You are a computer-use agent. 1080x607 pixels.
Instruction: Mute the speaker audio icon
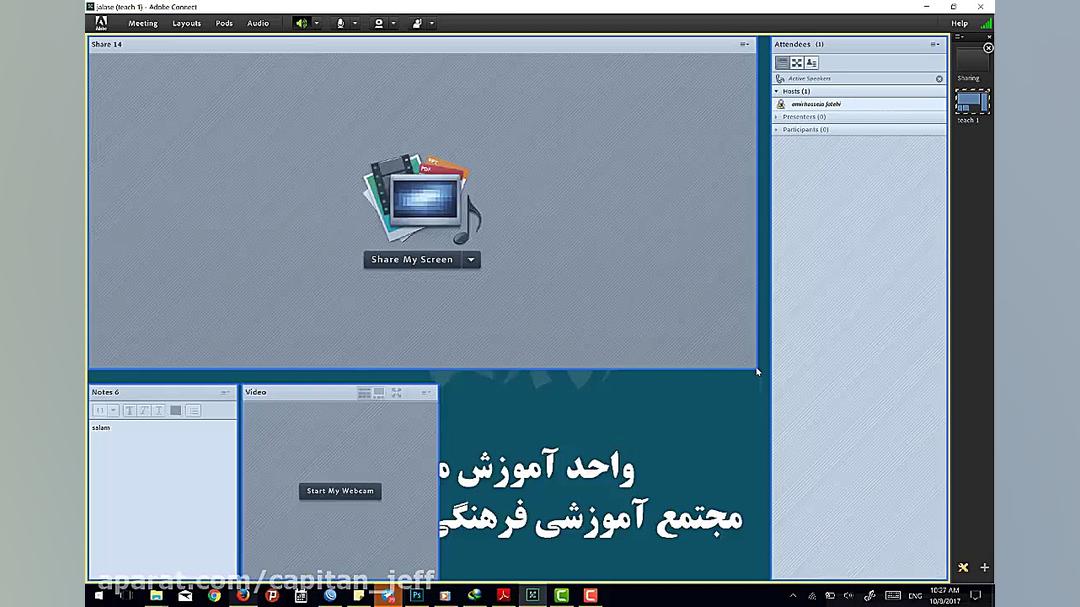(x=301, y=23)
